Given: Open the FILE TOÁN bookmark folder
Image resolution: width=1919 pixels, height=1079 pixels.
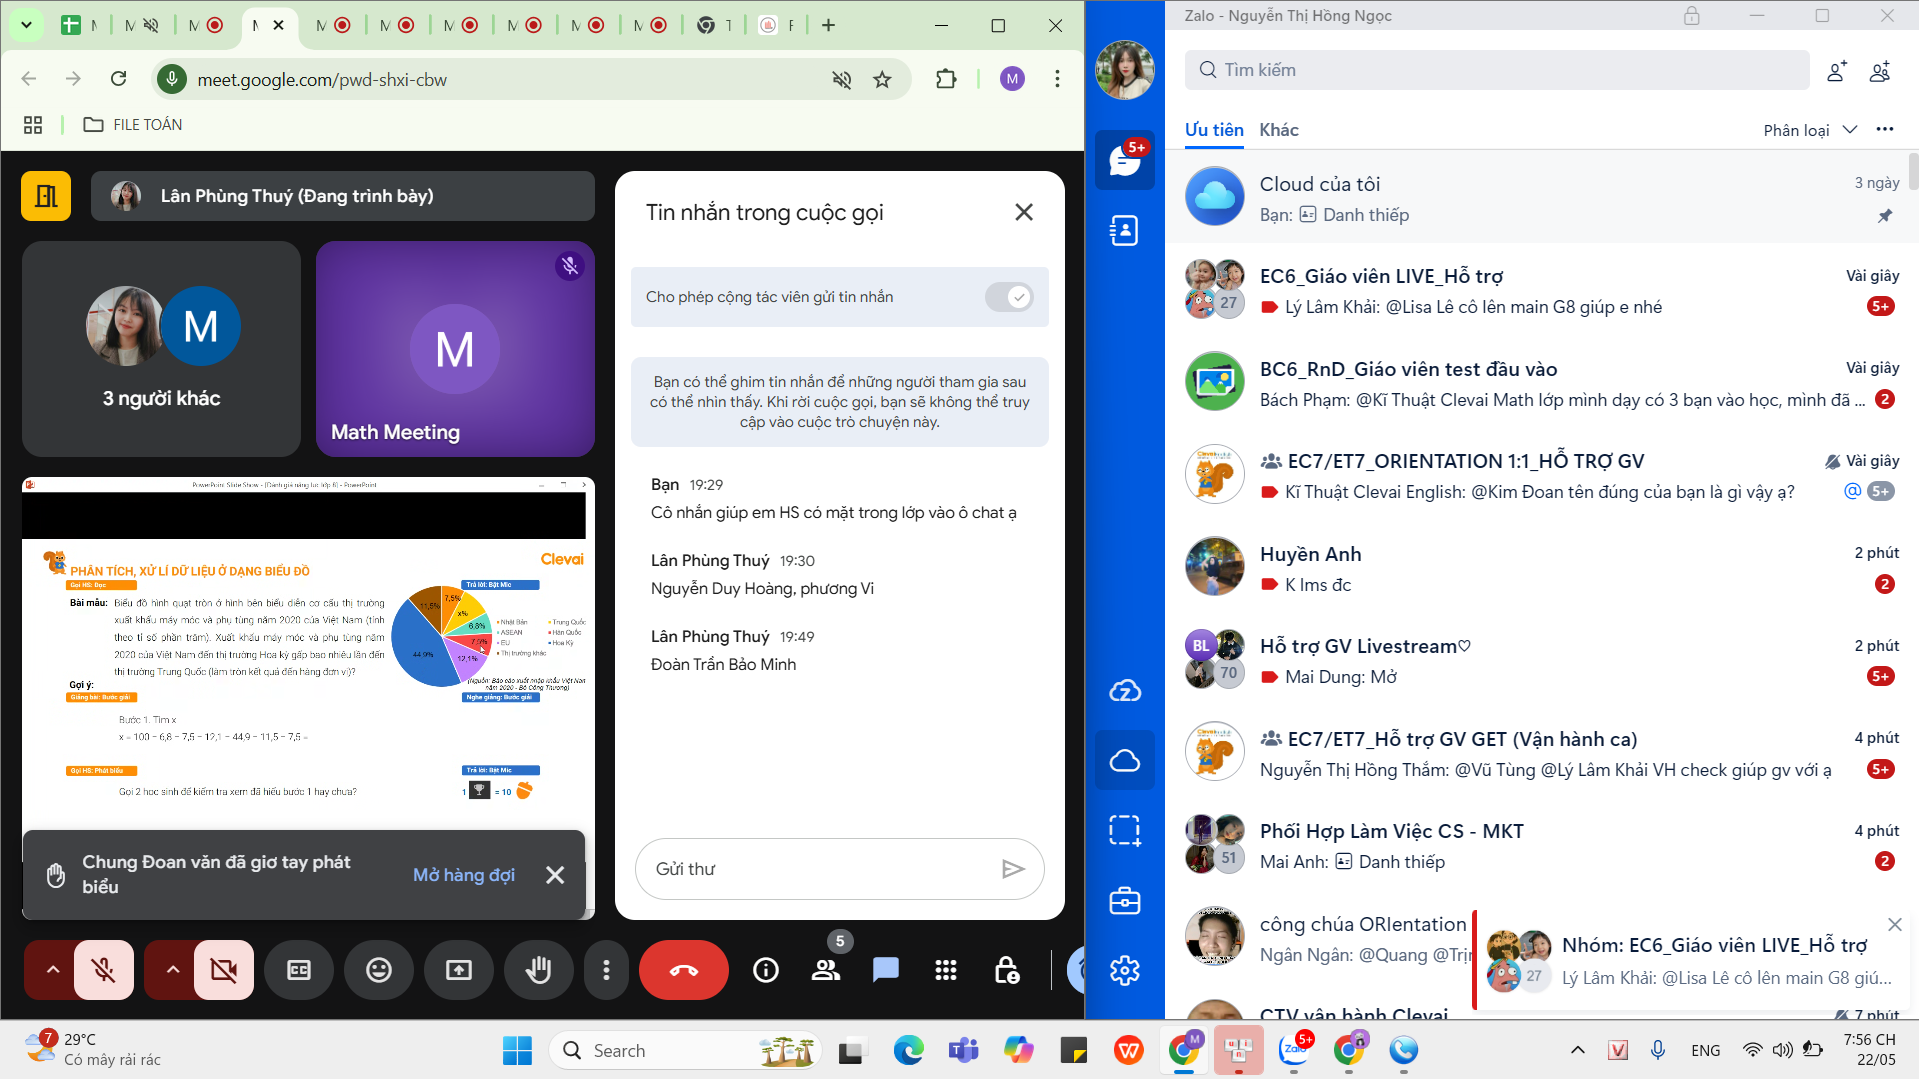Looking at the screenshot, I should coord(133,125).
